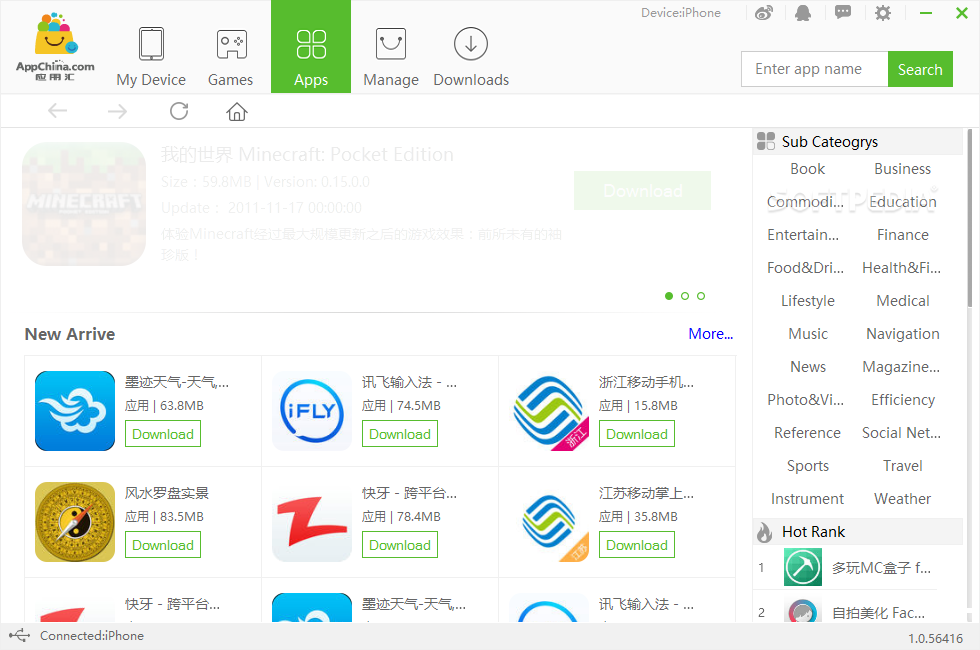Select the Efficiency category
Screen dimensions: 980x650
pos(902,400)
